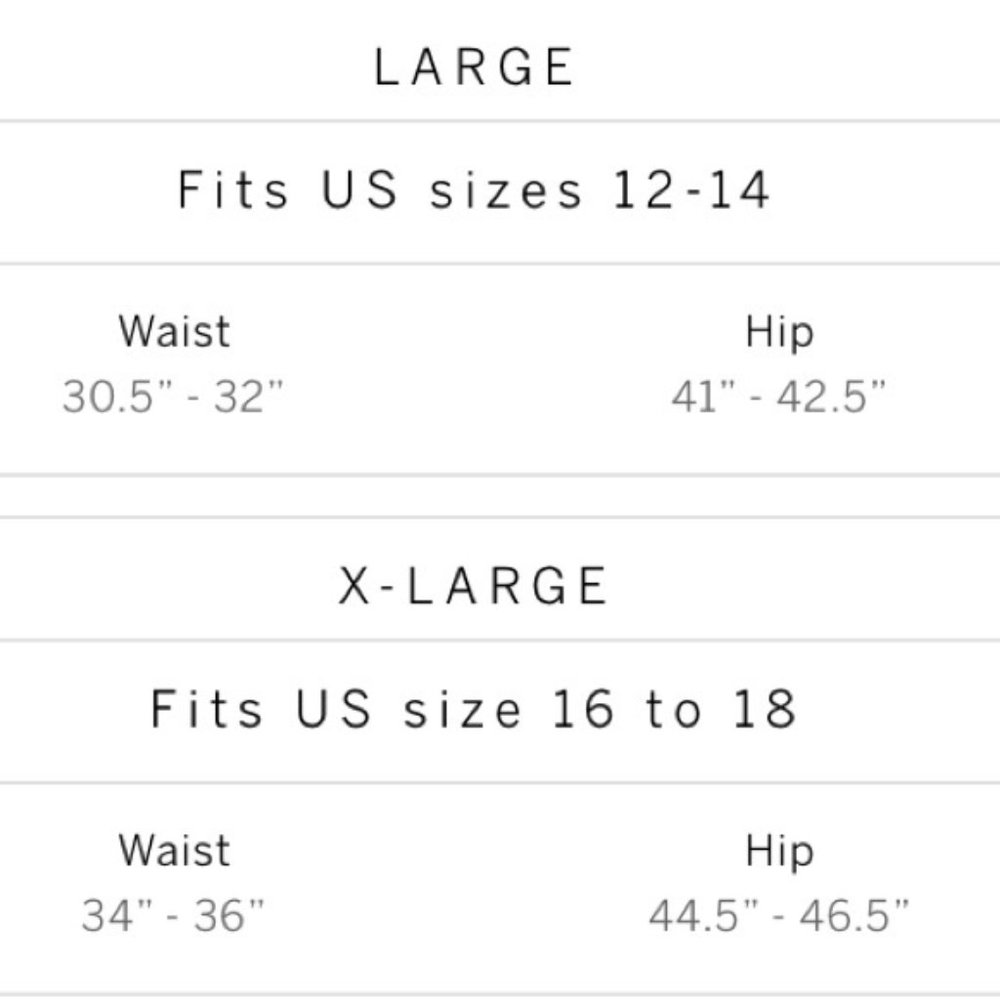Click the divider line below X-LARGE heading
The image size is (1000, 1000).
[500, 640]
